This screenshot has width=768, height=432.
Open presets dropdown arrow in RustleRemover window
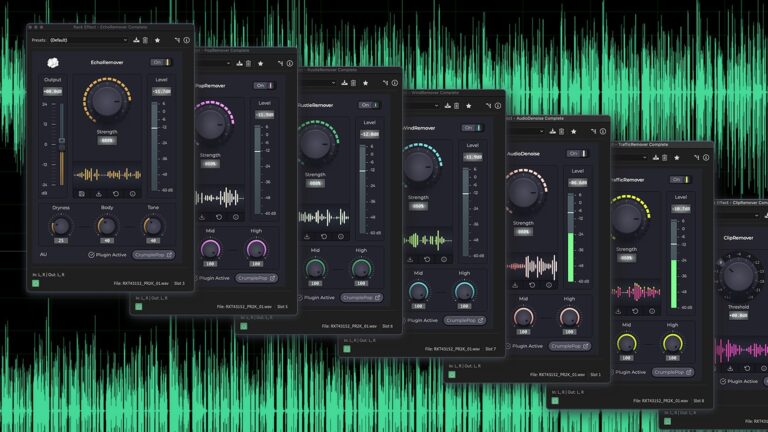(x=334, y=83)
